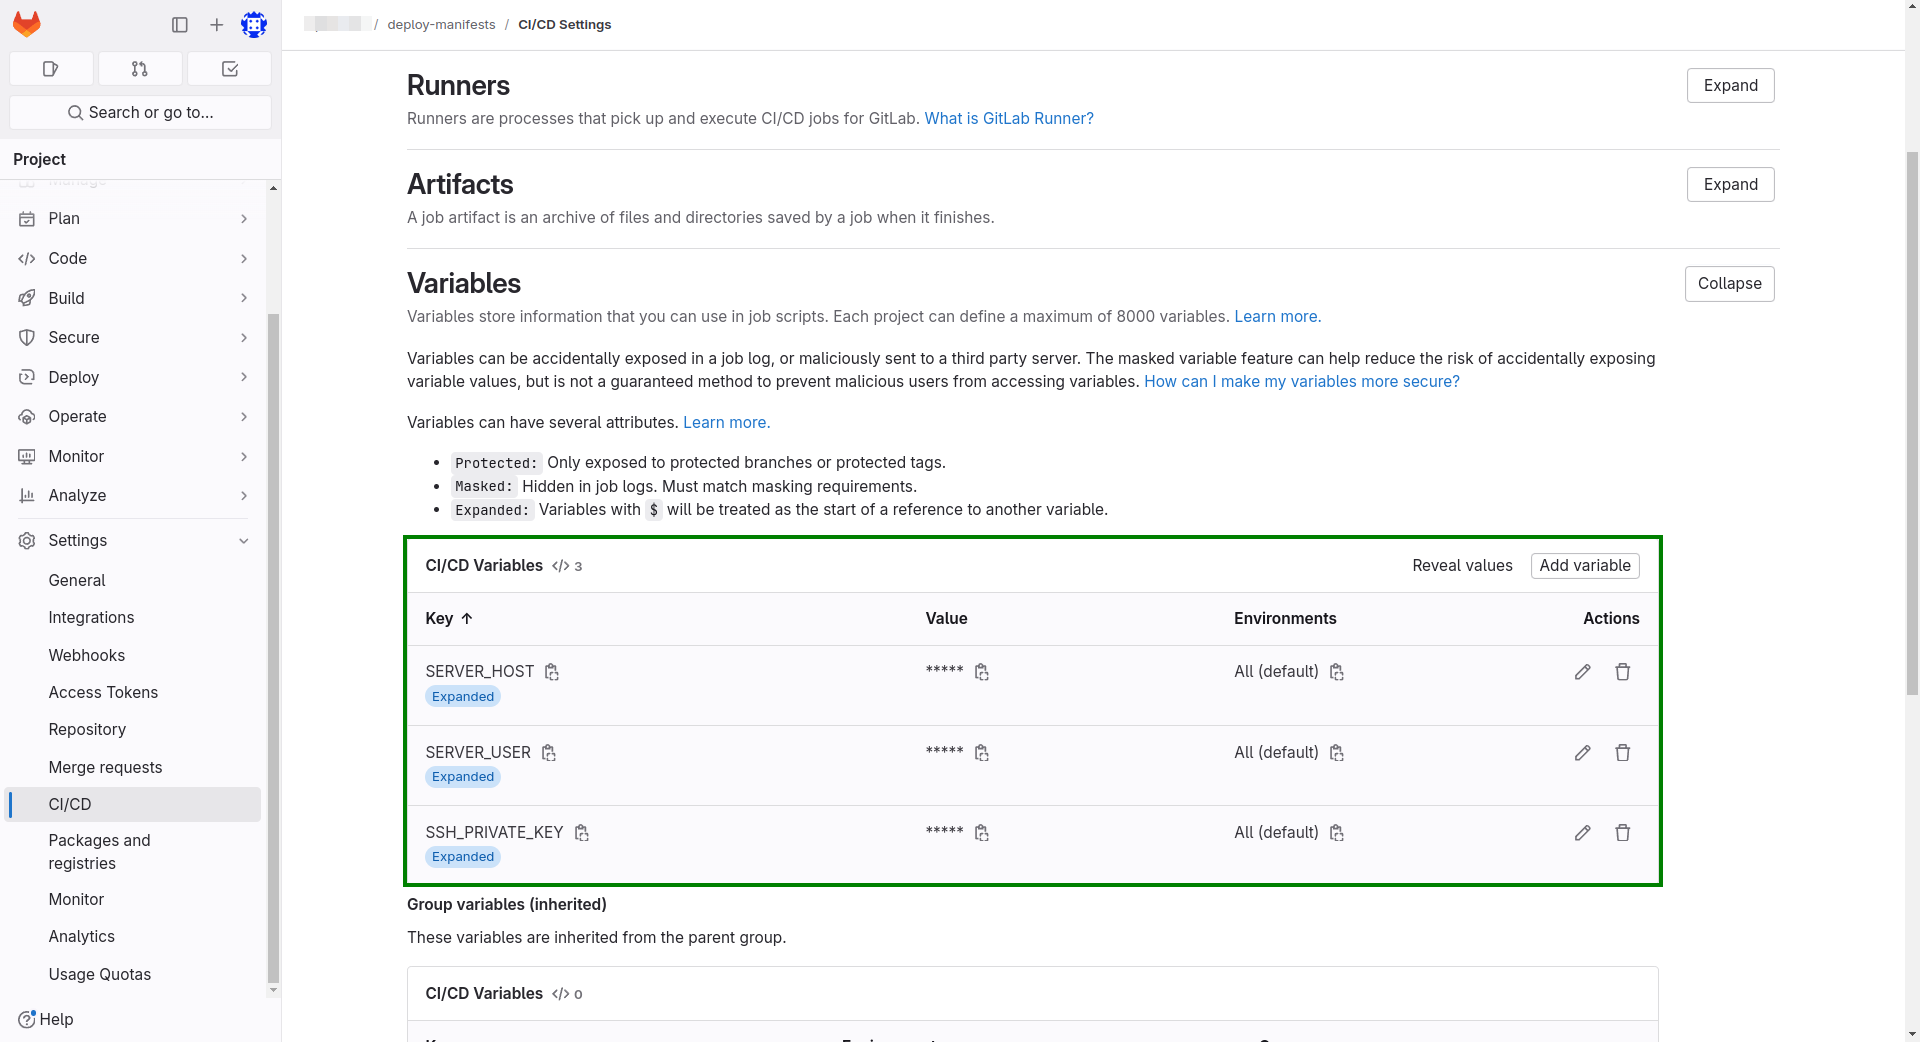
Task: Expand the Plan sidebar section
Action: pos(133,219)
